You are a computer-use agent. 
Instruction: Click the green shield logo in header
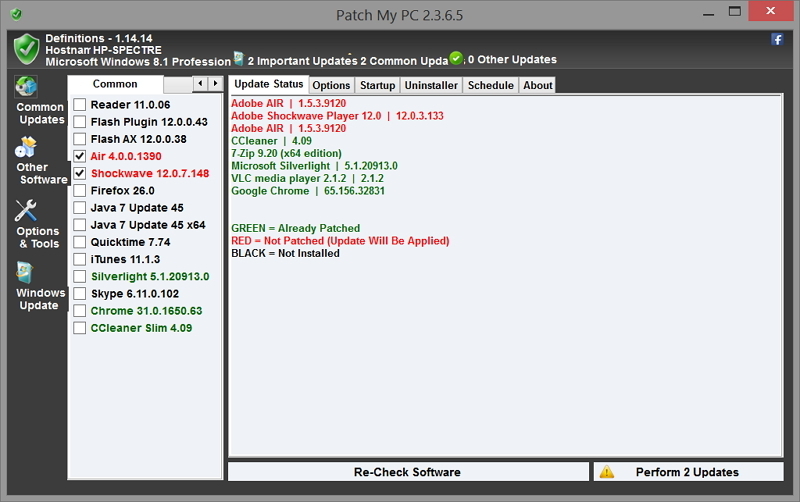(26, 49)
